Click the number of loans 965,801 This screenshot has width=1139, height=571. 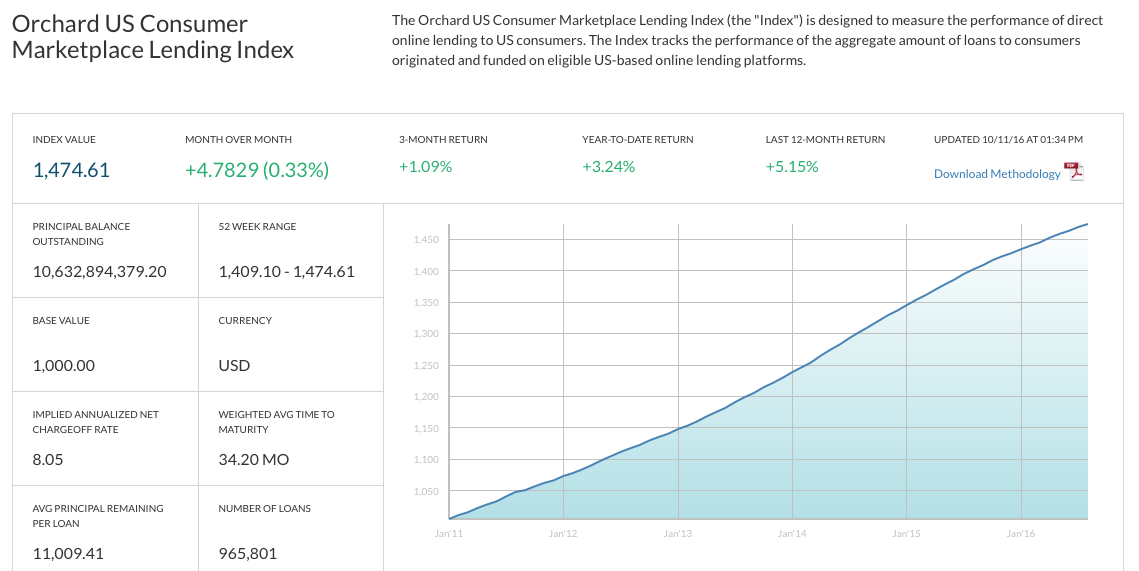pos(248,554)
